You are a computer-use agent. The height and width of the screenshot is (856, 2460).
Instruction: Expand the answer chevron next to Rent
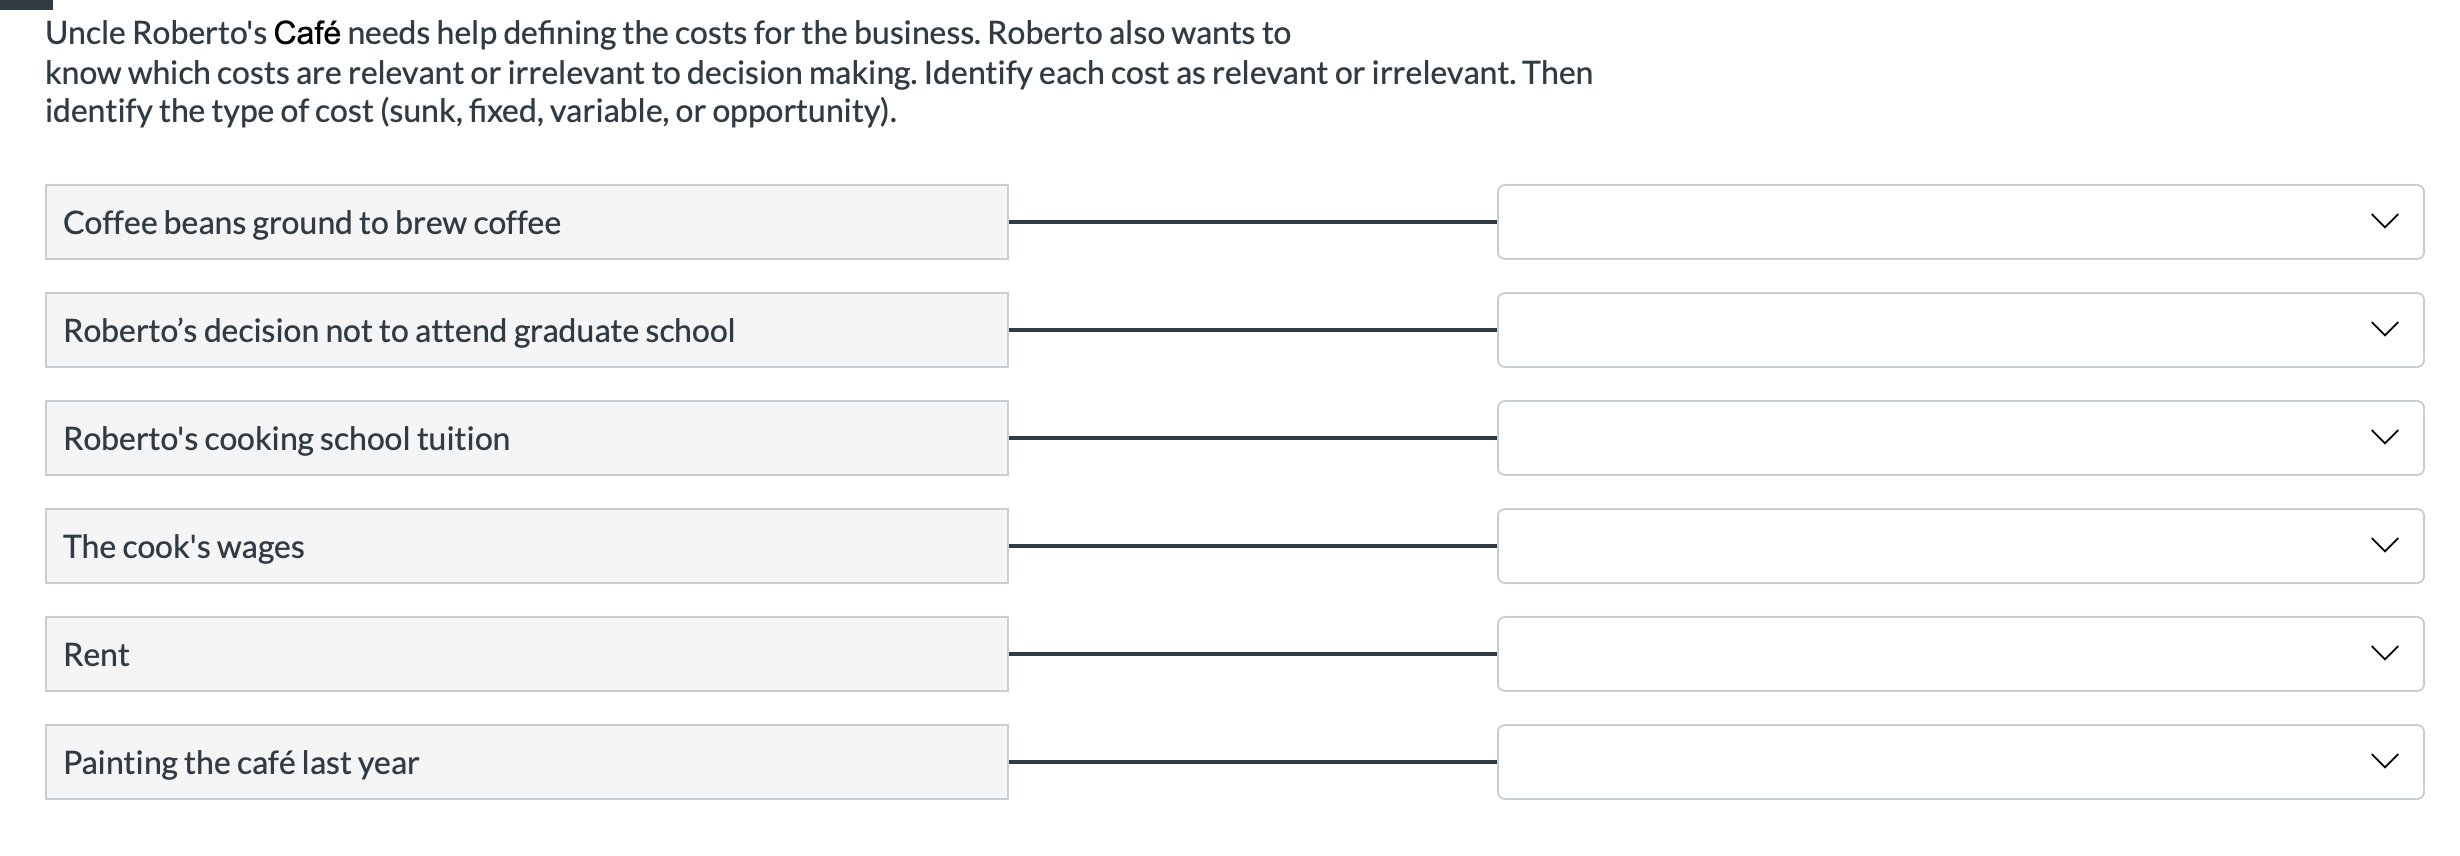tap(2387, 654)
